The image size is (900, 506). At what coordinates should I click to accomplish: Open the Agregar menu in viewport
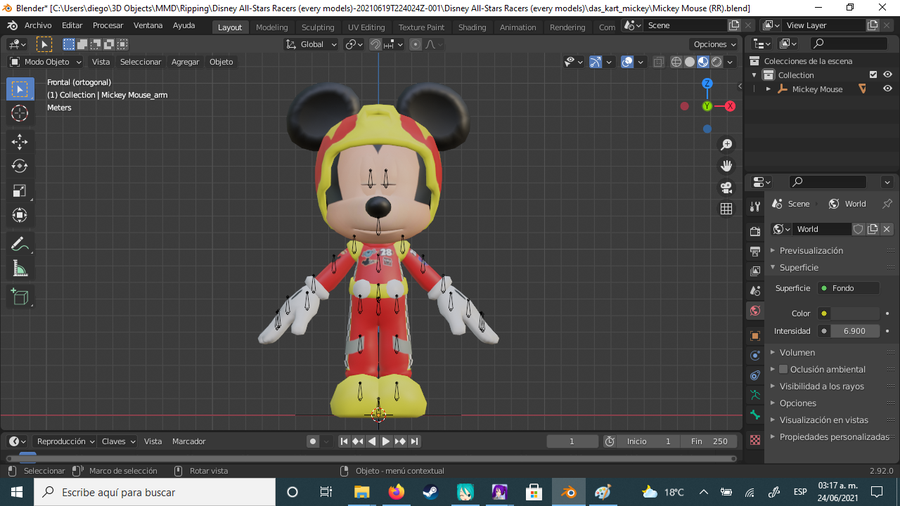point(185,62)
